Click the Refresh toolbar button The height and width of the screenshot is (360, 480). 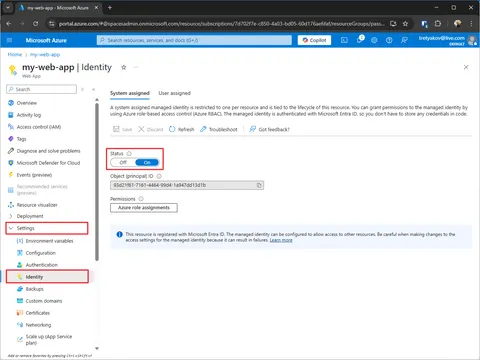[181, 129]
